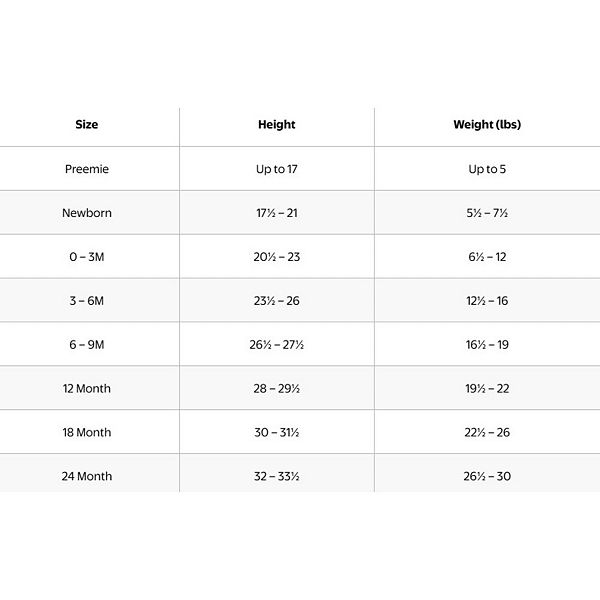Click the Size column header
The width and height of the screenshot is (600, 600).
point(87,125)
